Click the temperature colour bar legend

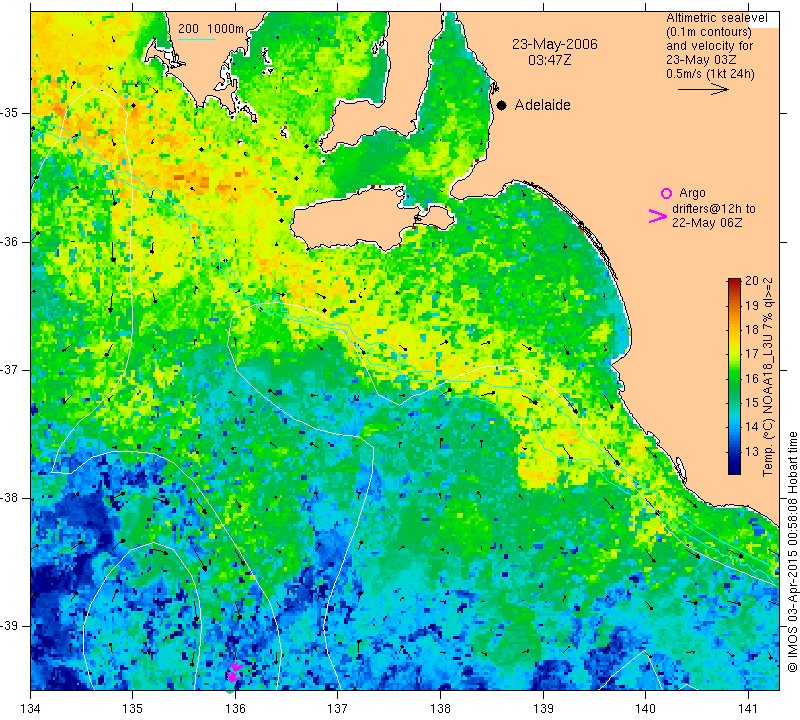point(734,377)
